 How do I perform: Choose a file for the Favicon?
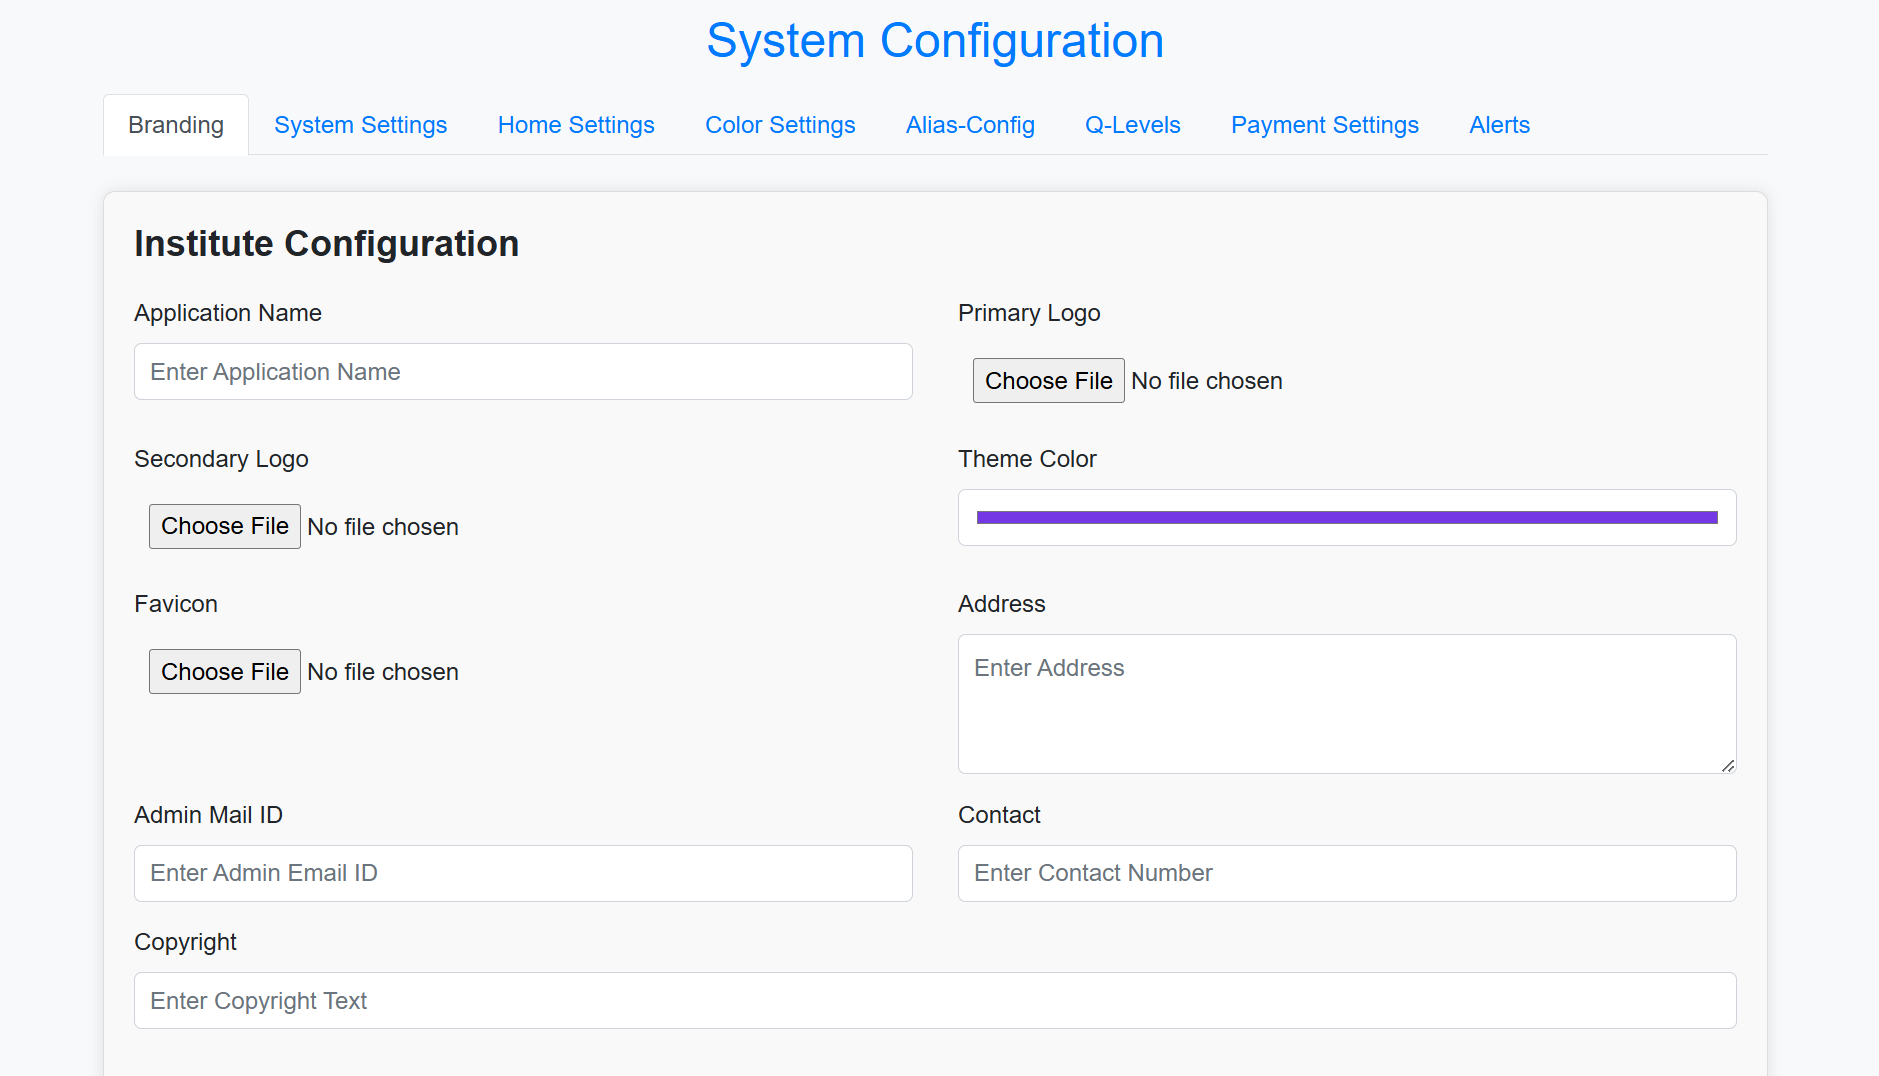[x=224, y=671]
